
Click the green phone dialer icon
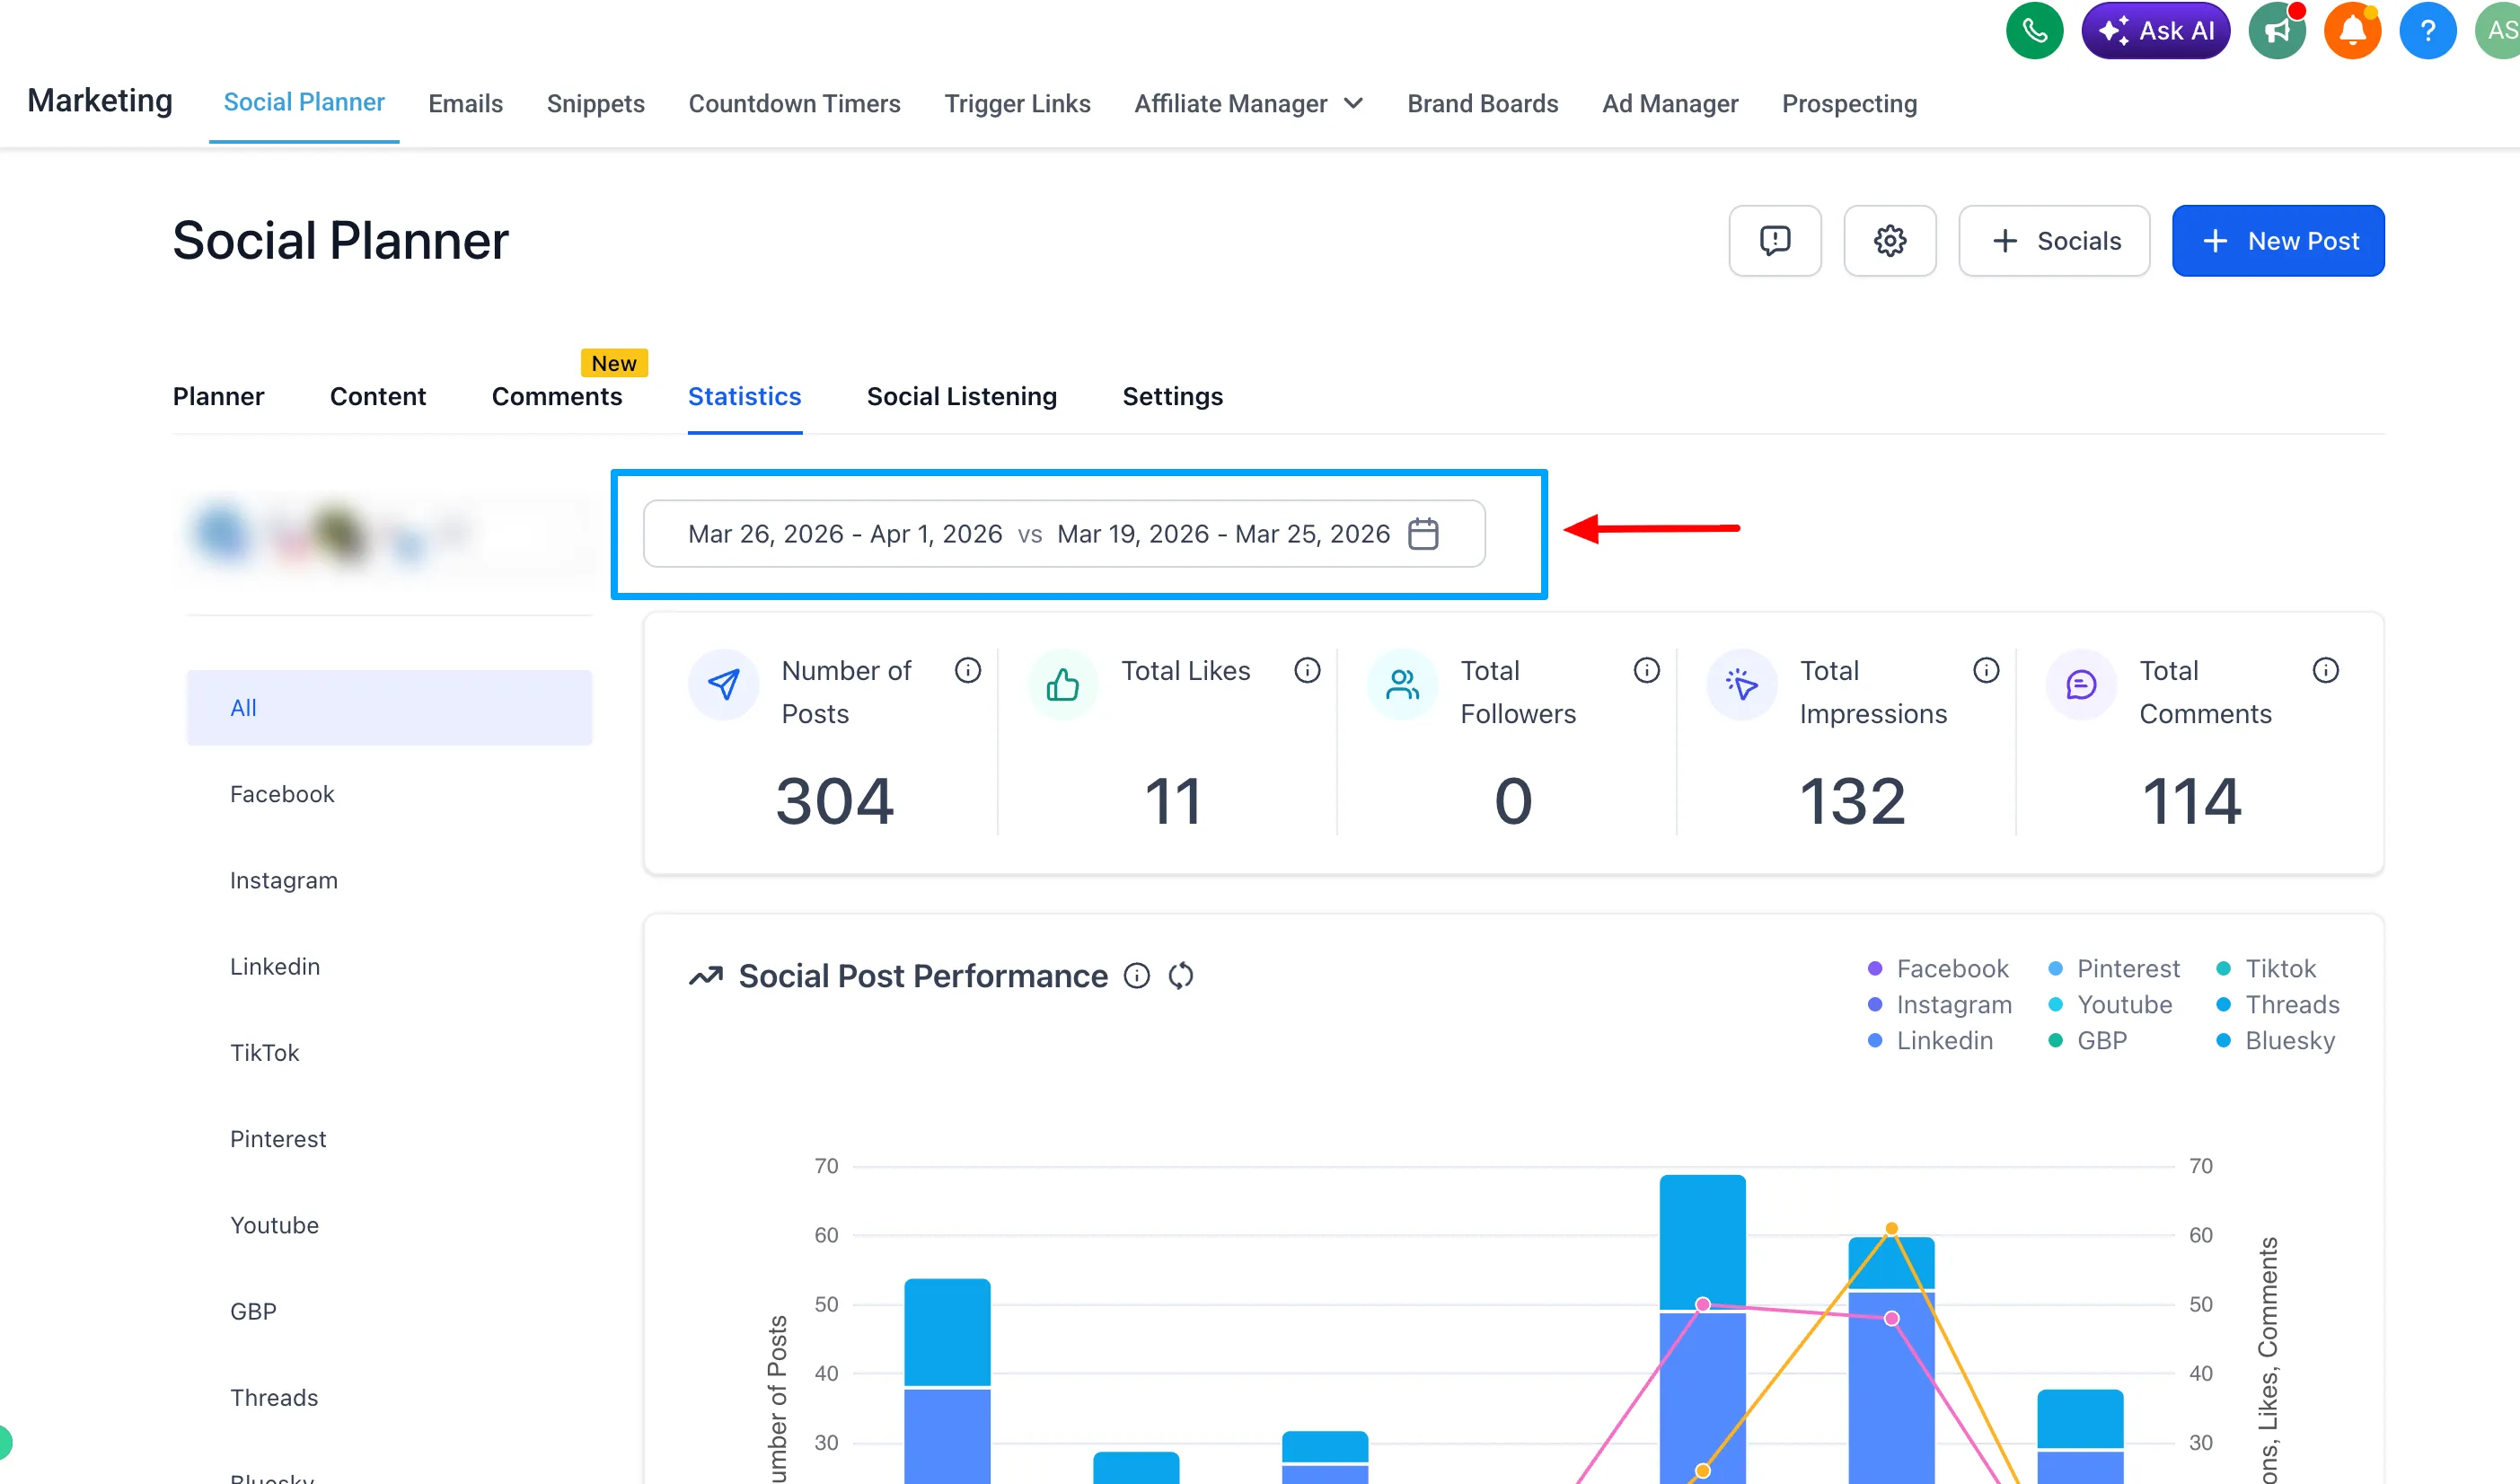[x=2034, y=31]
